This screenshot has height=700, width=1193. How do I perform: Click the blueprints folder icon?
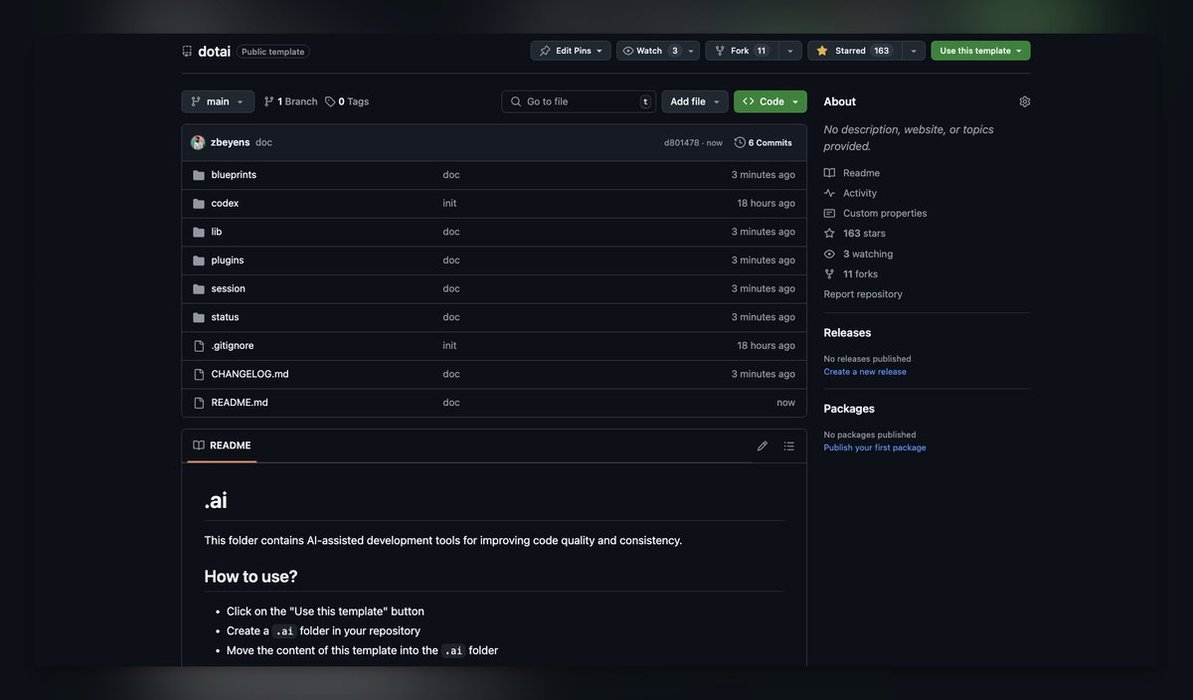point(199,175)
